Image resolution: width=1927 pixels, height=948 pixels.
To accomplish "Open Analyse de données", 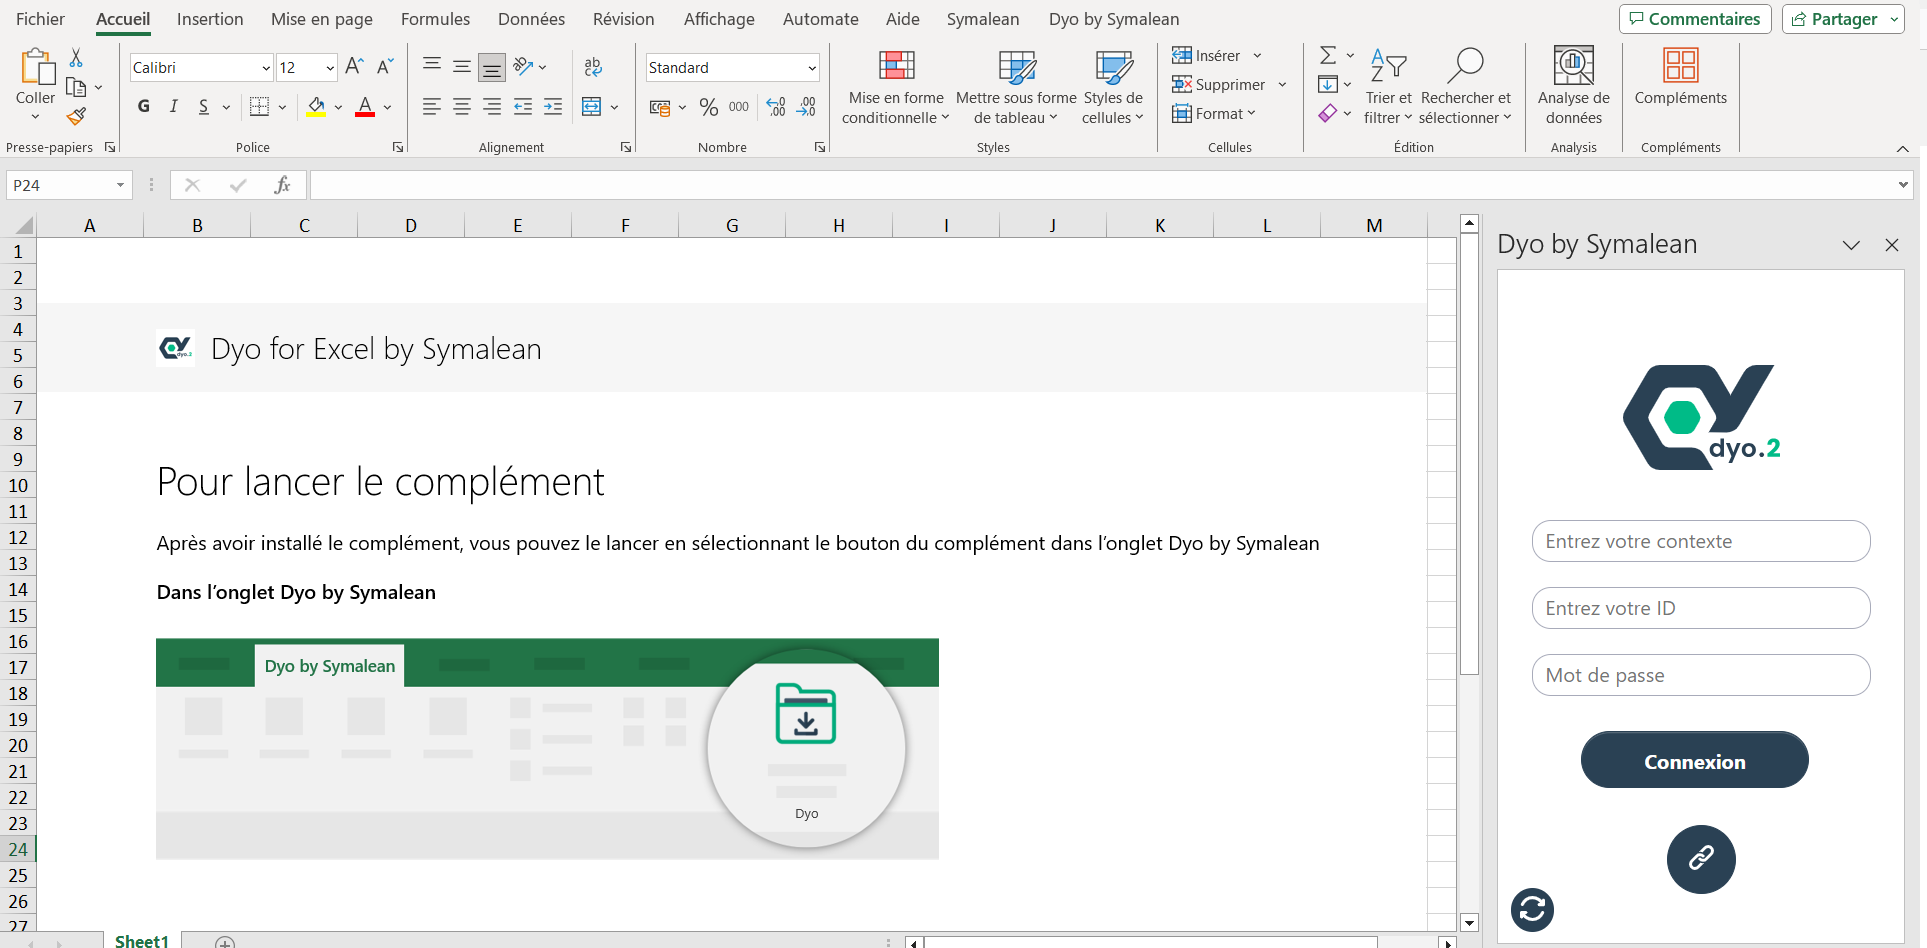I will 1574,86.
